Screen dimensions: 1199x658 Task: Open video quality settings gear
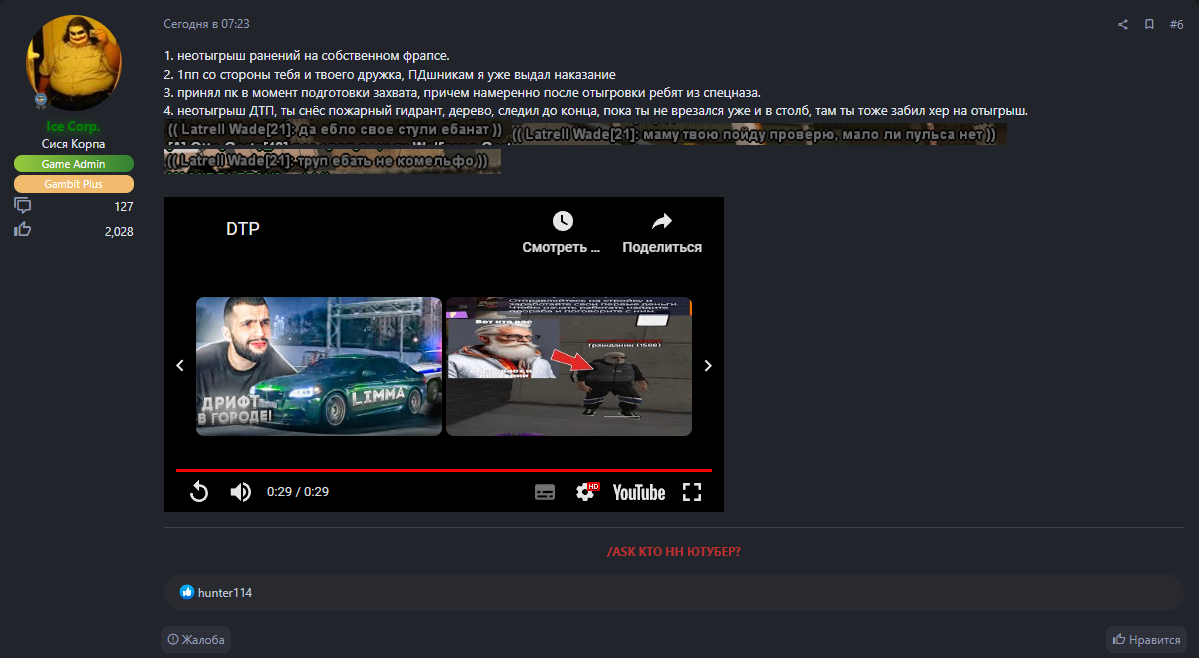point(585,492)
